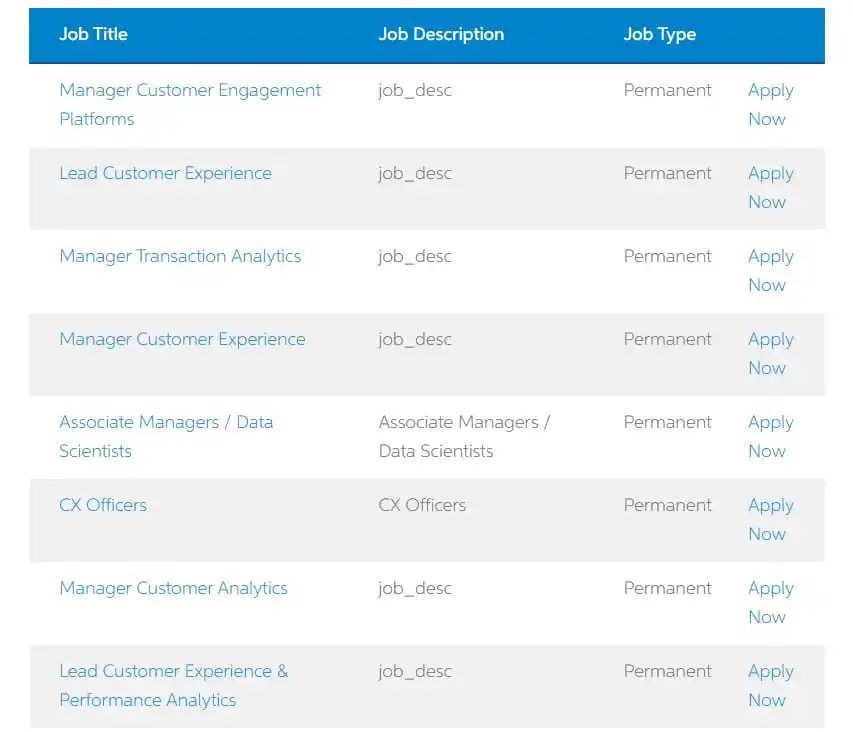853x732 pixels.
Task: Click Permanent in the CX Officers row
Action: [x=667, y=505]
